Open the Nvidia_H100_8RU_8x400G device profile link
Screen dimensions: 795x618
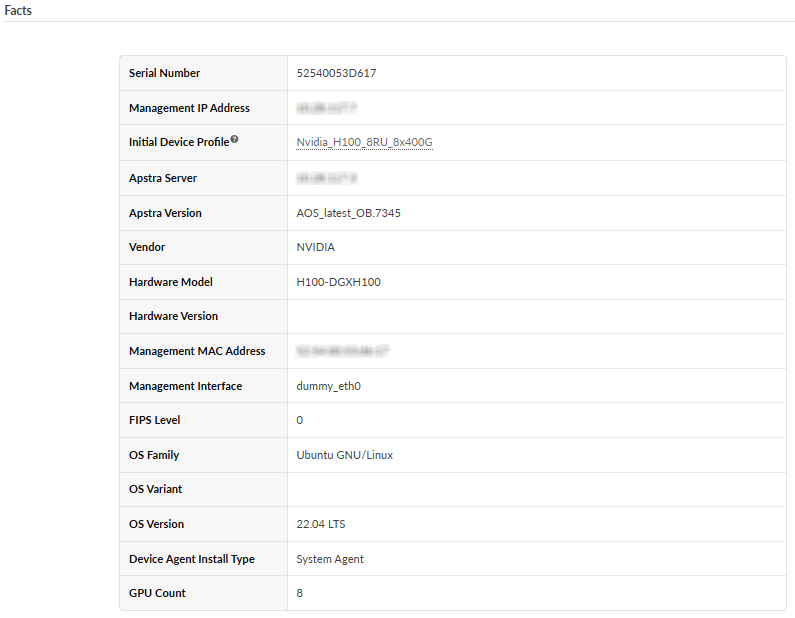pos(364,143)
